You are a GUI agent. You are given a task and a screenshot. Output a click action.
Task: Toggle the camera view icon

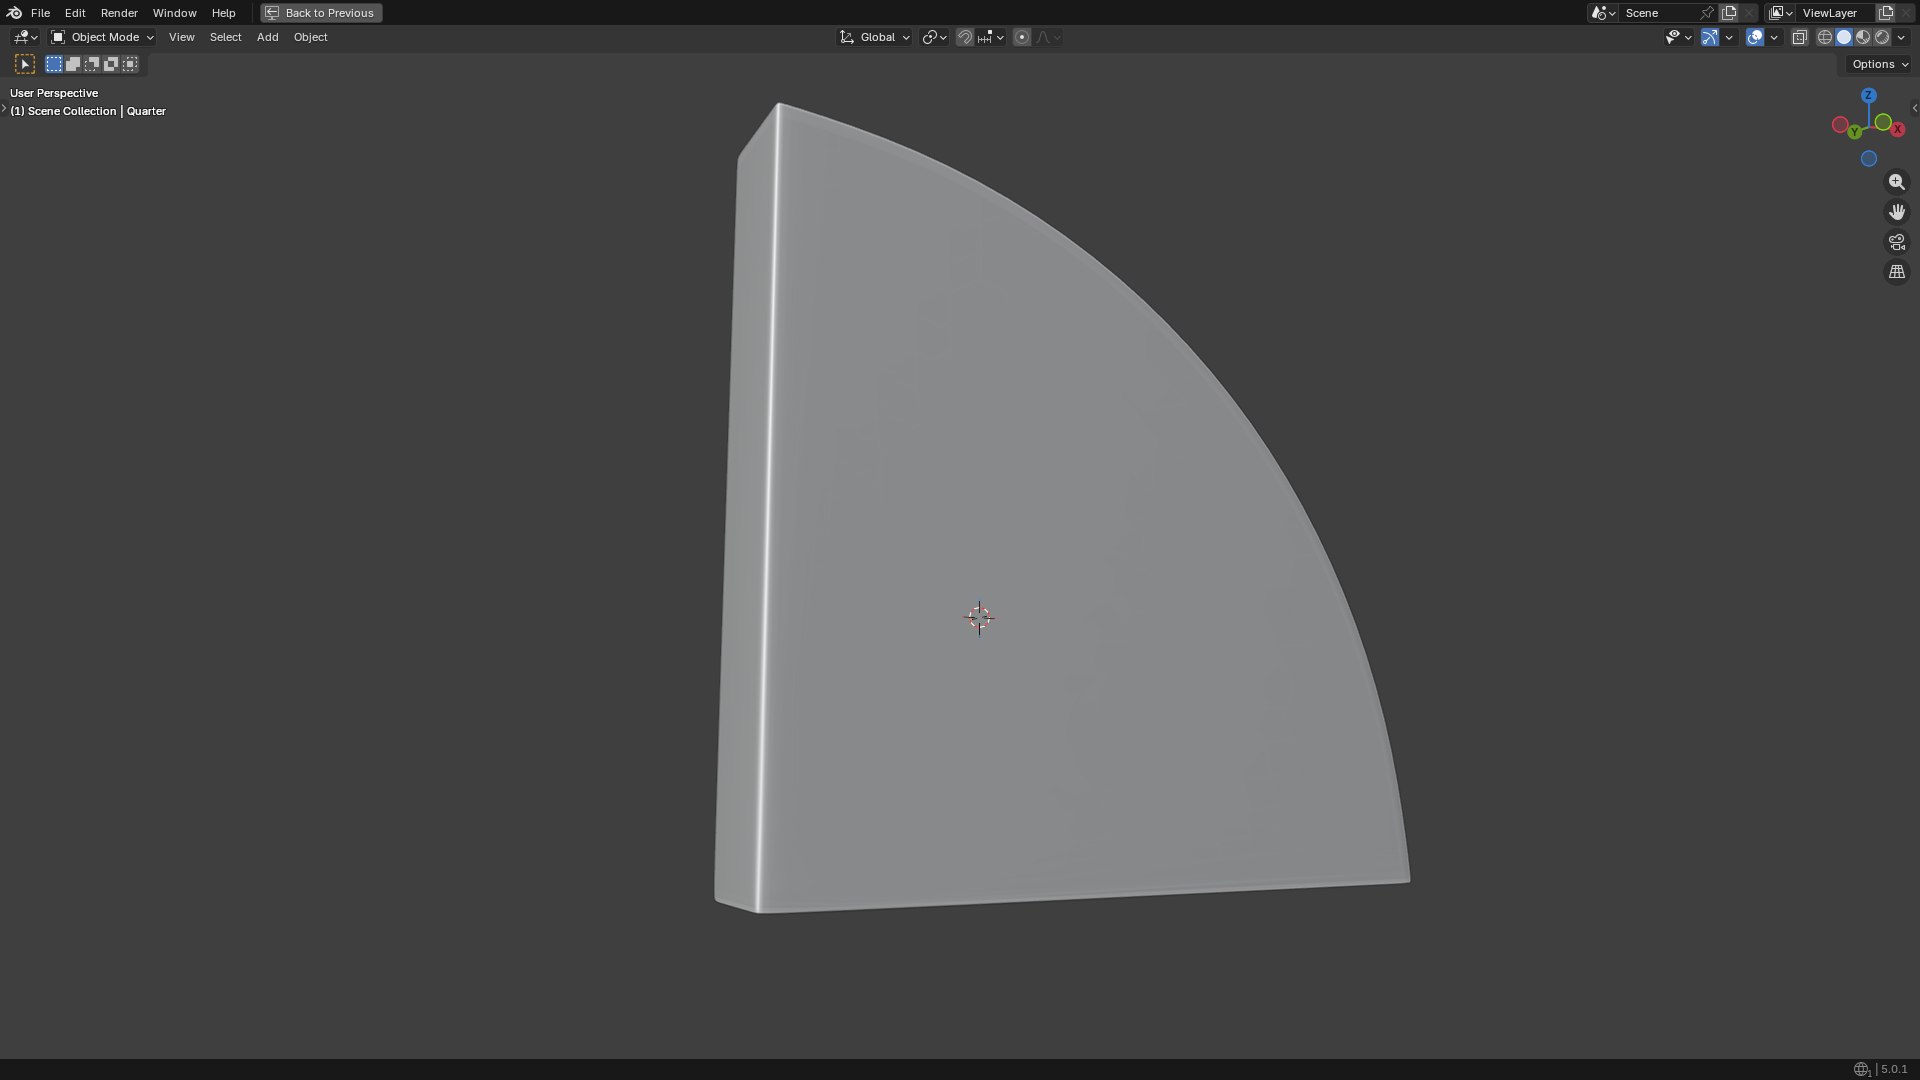(x=1896, y=242)
